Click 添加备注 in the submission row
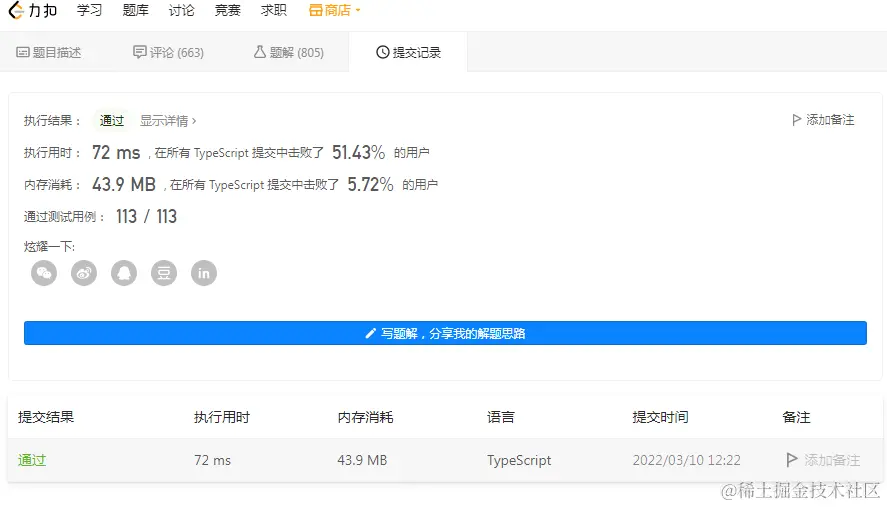Viewport: 887px width, 507px height. [x=824, y=460]
